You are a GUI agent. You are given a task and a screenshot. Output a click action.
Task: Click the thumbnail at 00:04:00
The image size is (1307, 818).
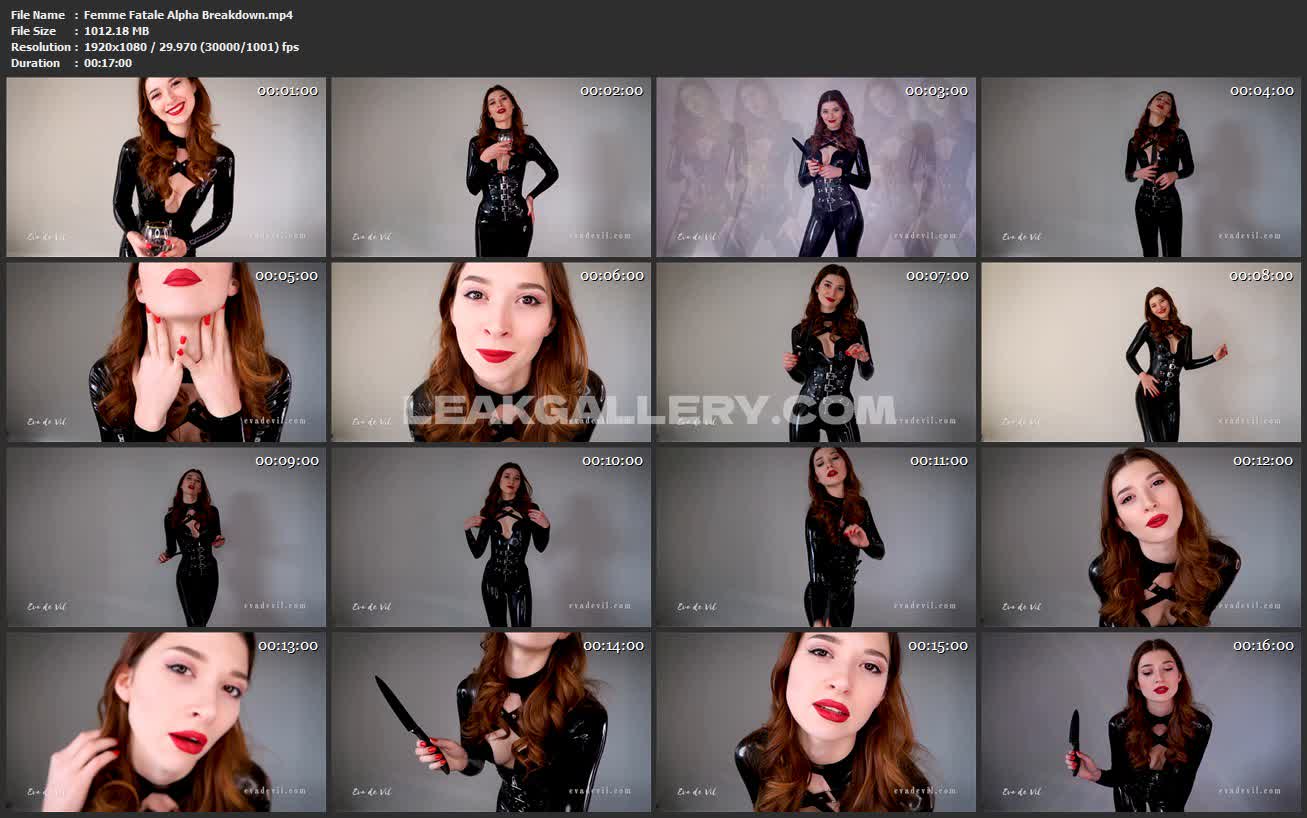pyautogui.click(x=1141, y=167)
